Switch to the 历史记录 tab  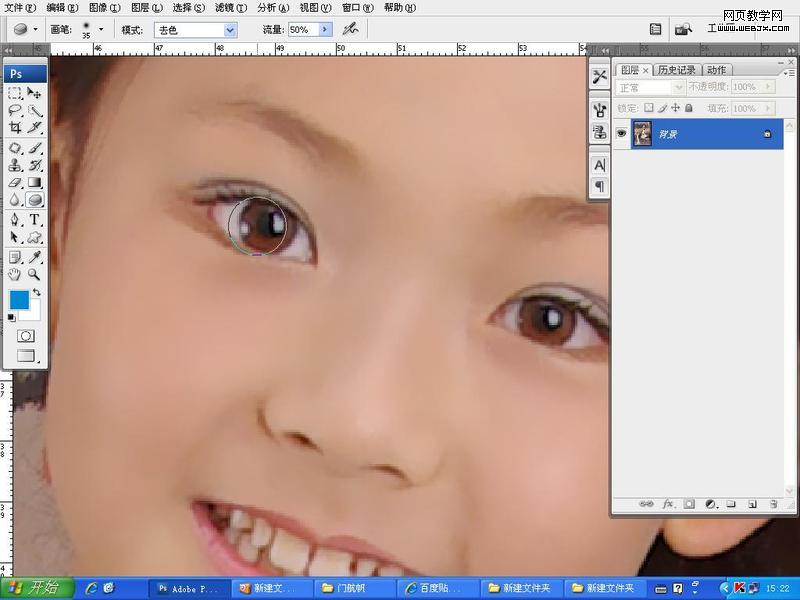click(678, 69)
